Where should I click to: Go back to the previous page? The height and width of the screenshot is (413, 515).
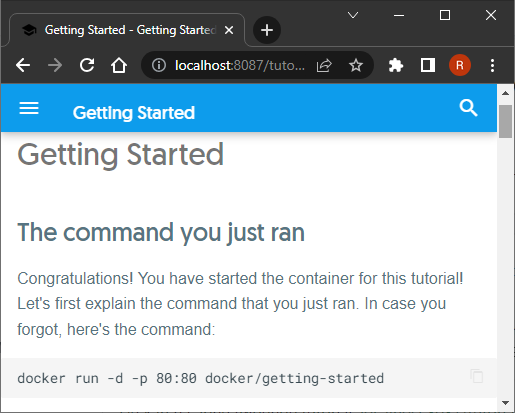pos(23,65)
